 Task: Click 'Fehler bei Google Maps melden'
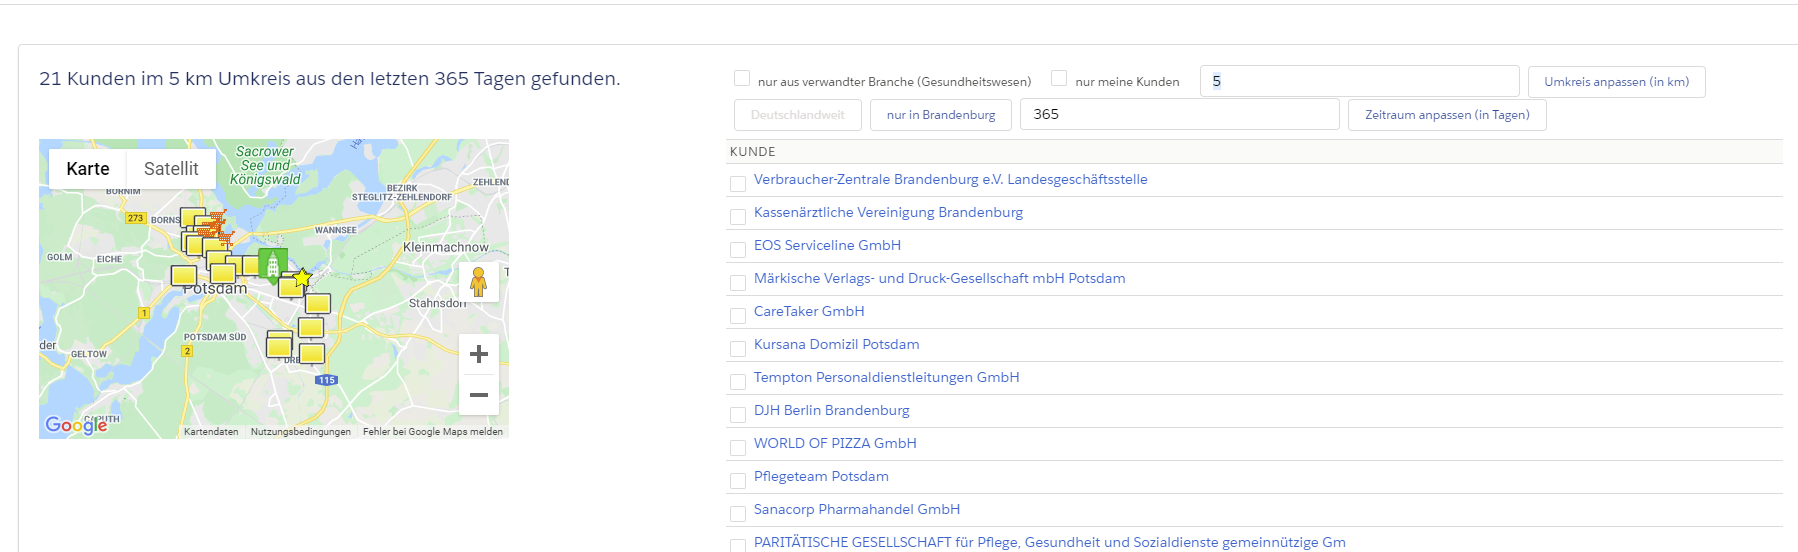(x=433, y=432)
